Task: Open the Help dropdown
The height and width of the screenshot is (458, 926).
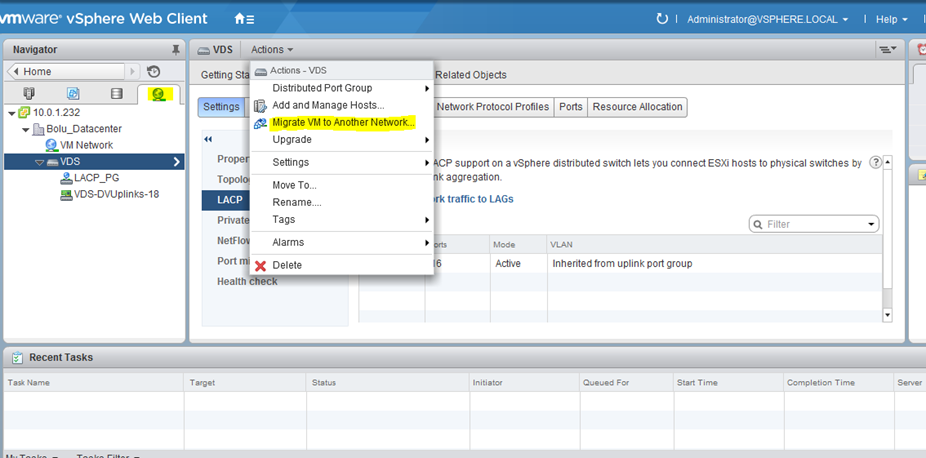Action: point(891,19)
